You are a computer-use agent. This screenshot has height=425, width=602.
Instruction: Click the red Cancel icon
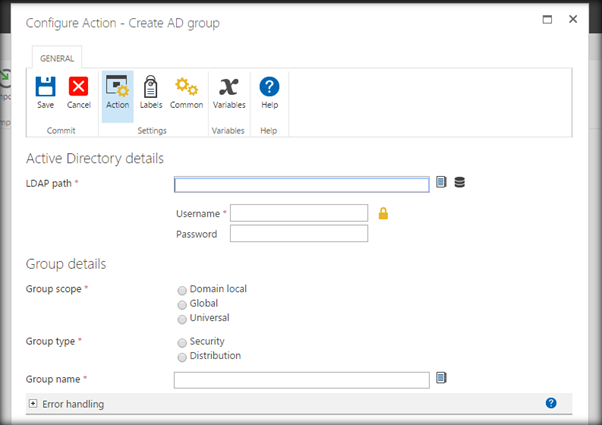coord(79,90)
